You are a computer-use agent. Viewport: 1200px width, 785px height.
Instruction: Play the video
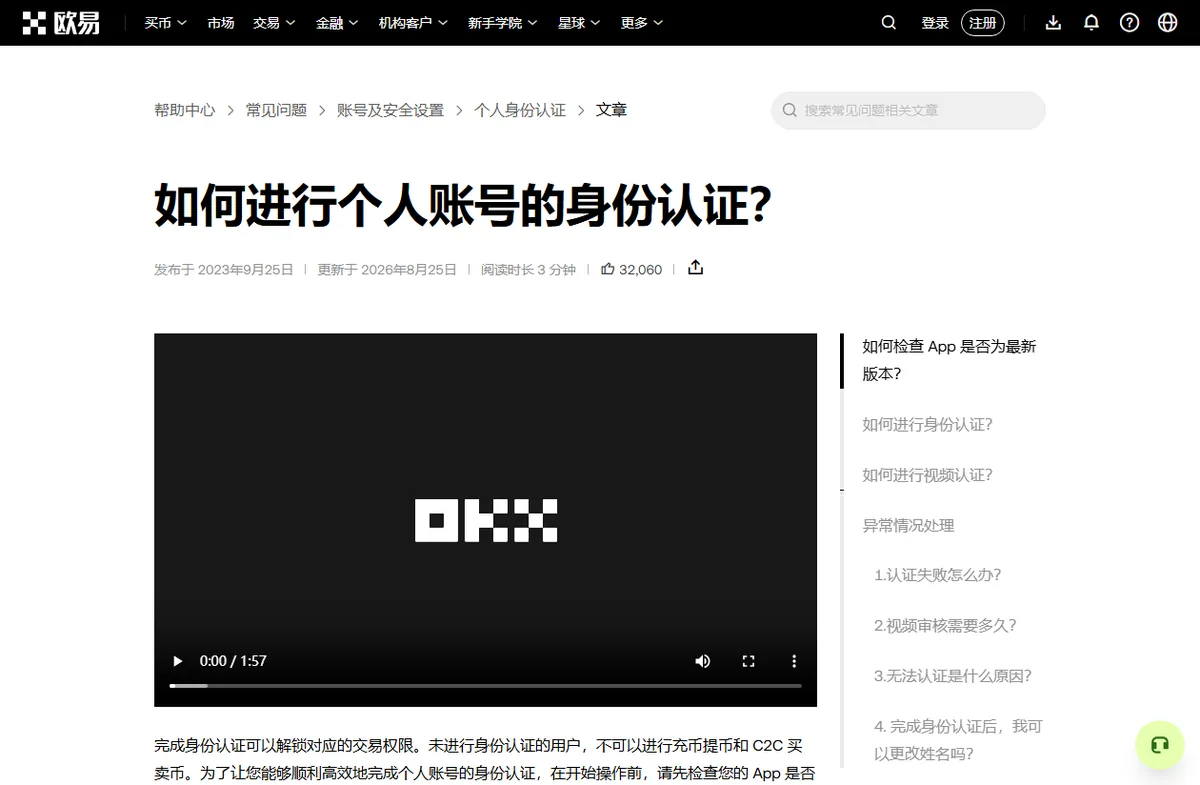(178, 661)
